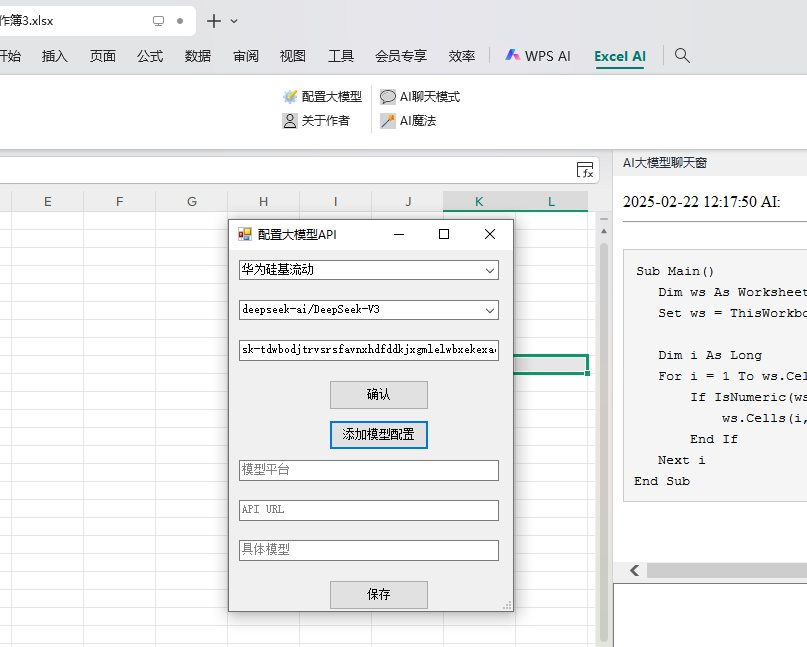Click the 确认 button
The width and height of the screenshot is (807, 647).
[x=379, y=395]
